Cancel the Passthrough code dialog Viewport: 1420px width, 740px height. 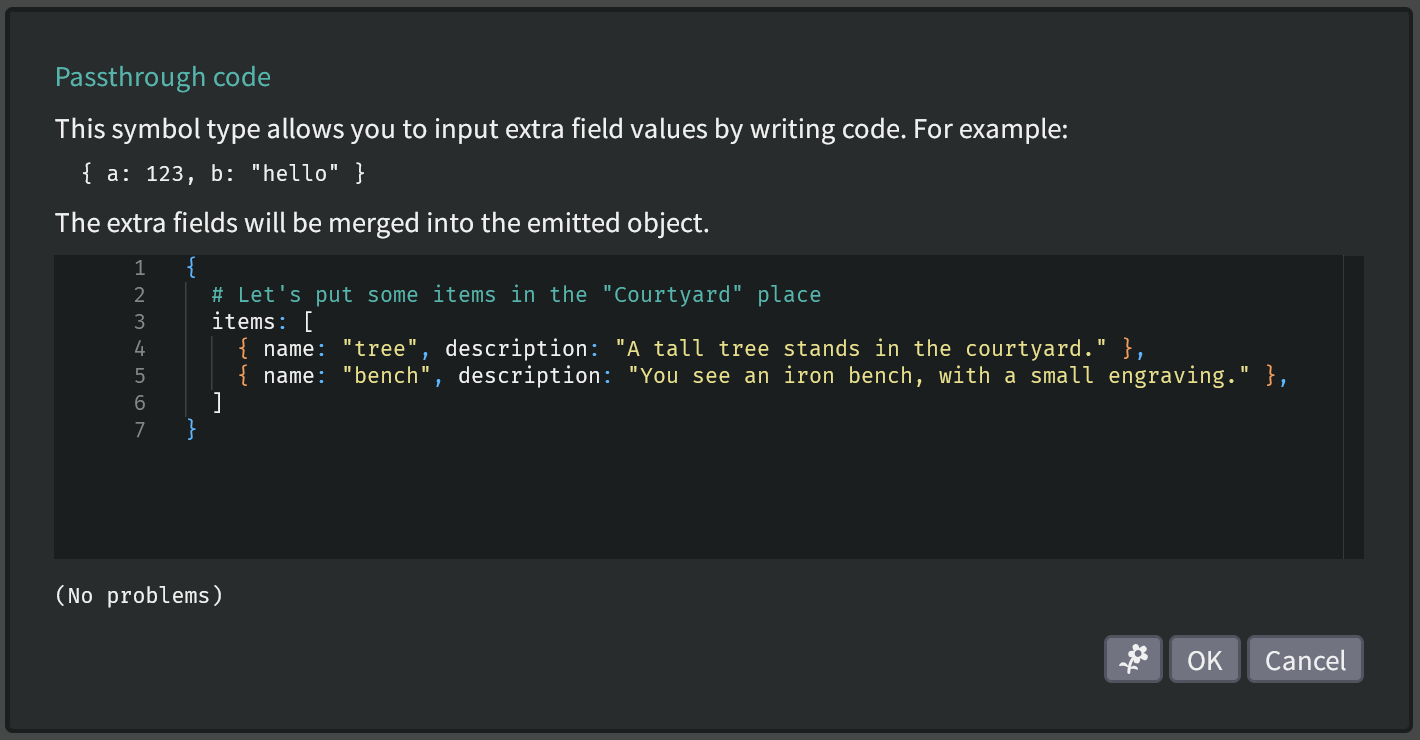[x=1304, y=660]
